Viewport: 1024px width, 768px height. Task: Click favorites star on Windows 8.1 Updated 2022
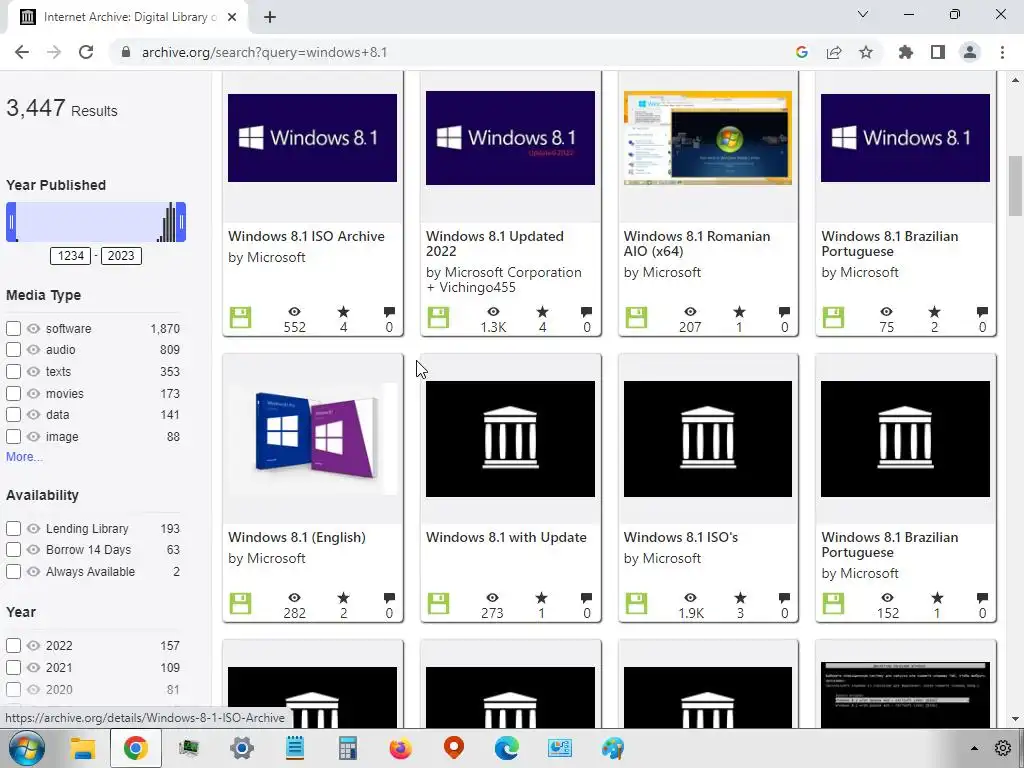[x=542, y=312]
